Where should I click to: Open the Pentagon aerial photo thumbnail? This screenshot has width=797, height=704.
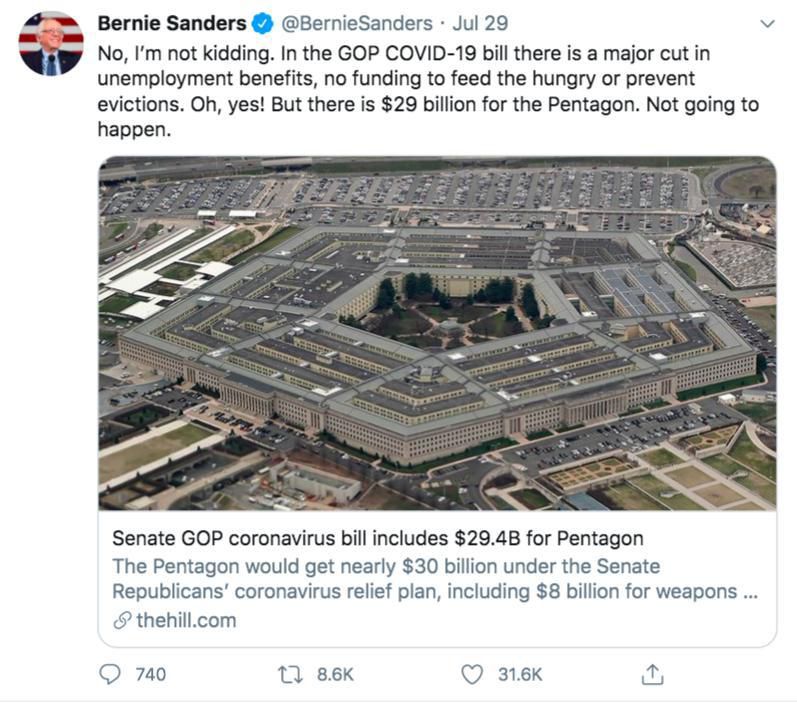tap(437, 333)
